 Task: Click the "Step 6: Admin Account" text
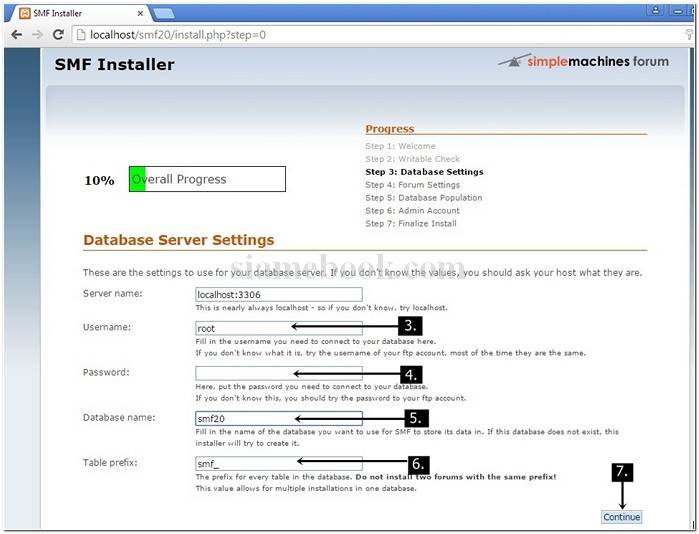point(412,210)
